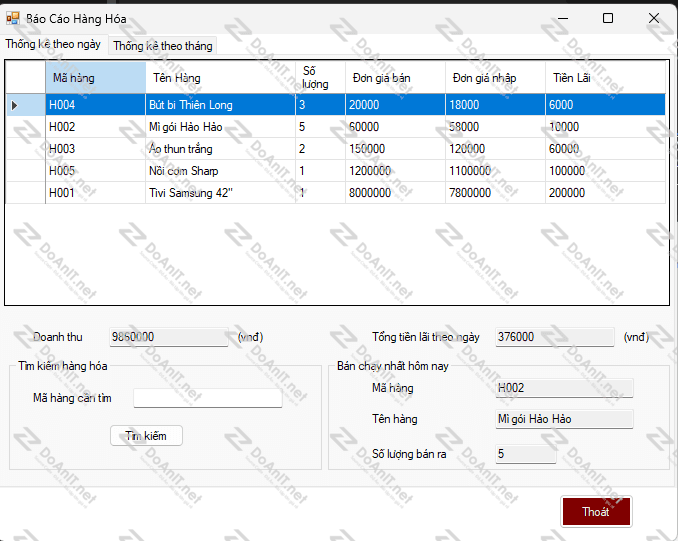
Task: Sort by 'Đơn giá nhập' column header
Action: point(494,78)
